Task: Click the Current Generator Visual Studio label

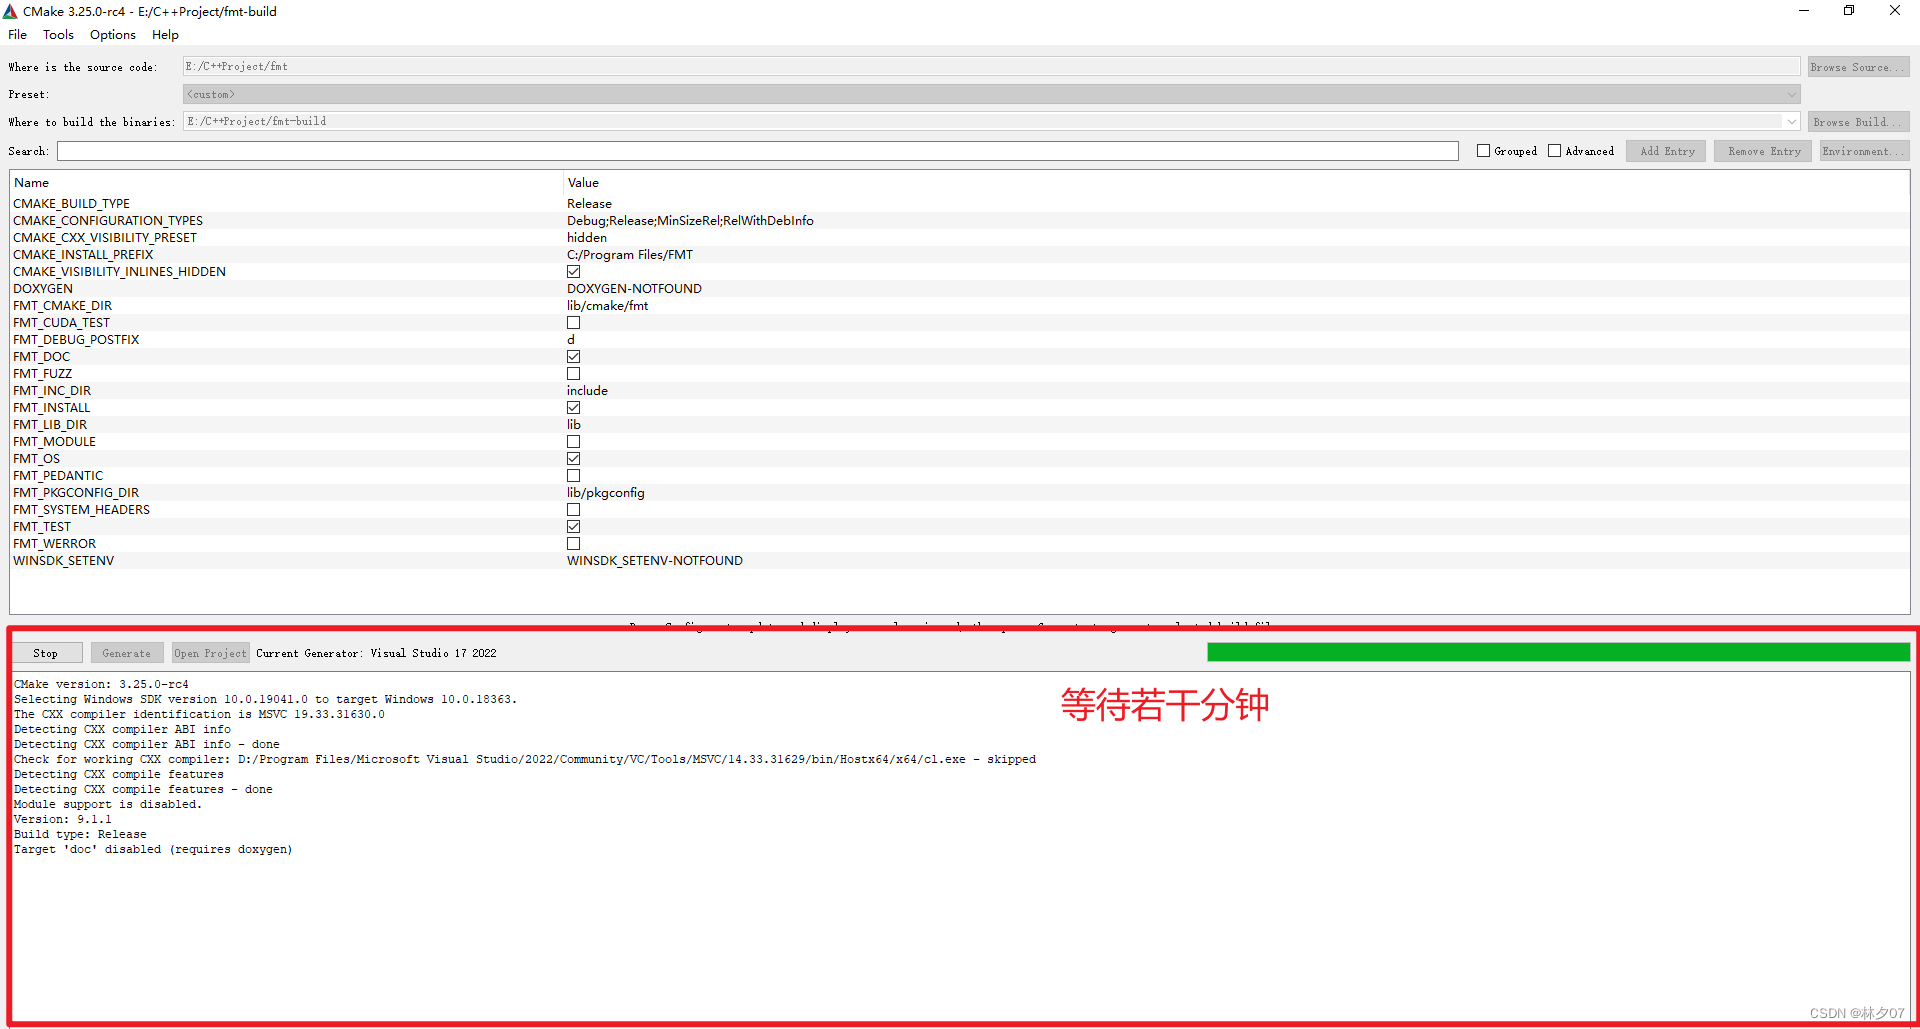Action: pyautogui.click(x=376, y=653)
